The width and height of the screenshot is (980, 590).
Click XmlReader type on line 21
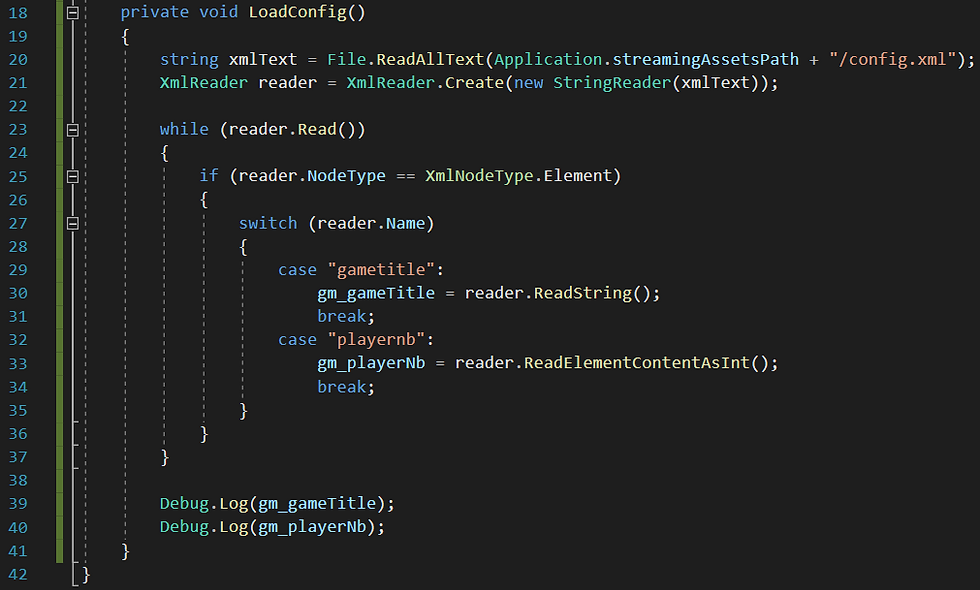tap(204, 82)
